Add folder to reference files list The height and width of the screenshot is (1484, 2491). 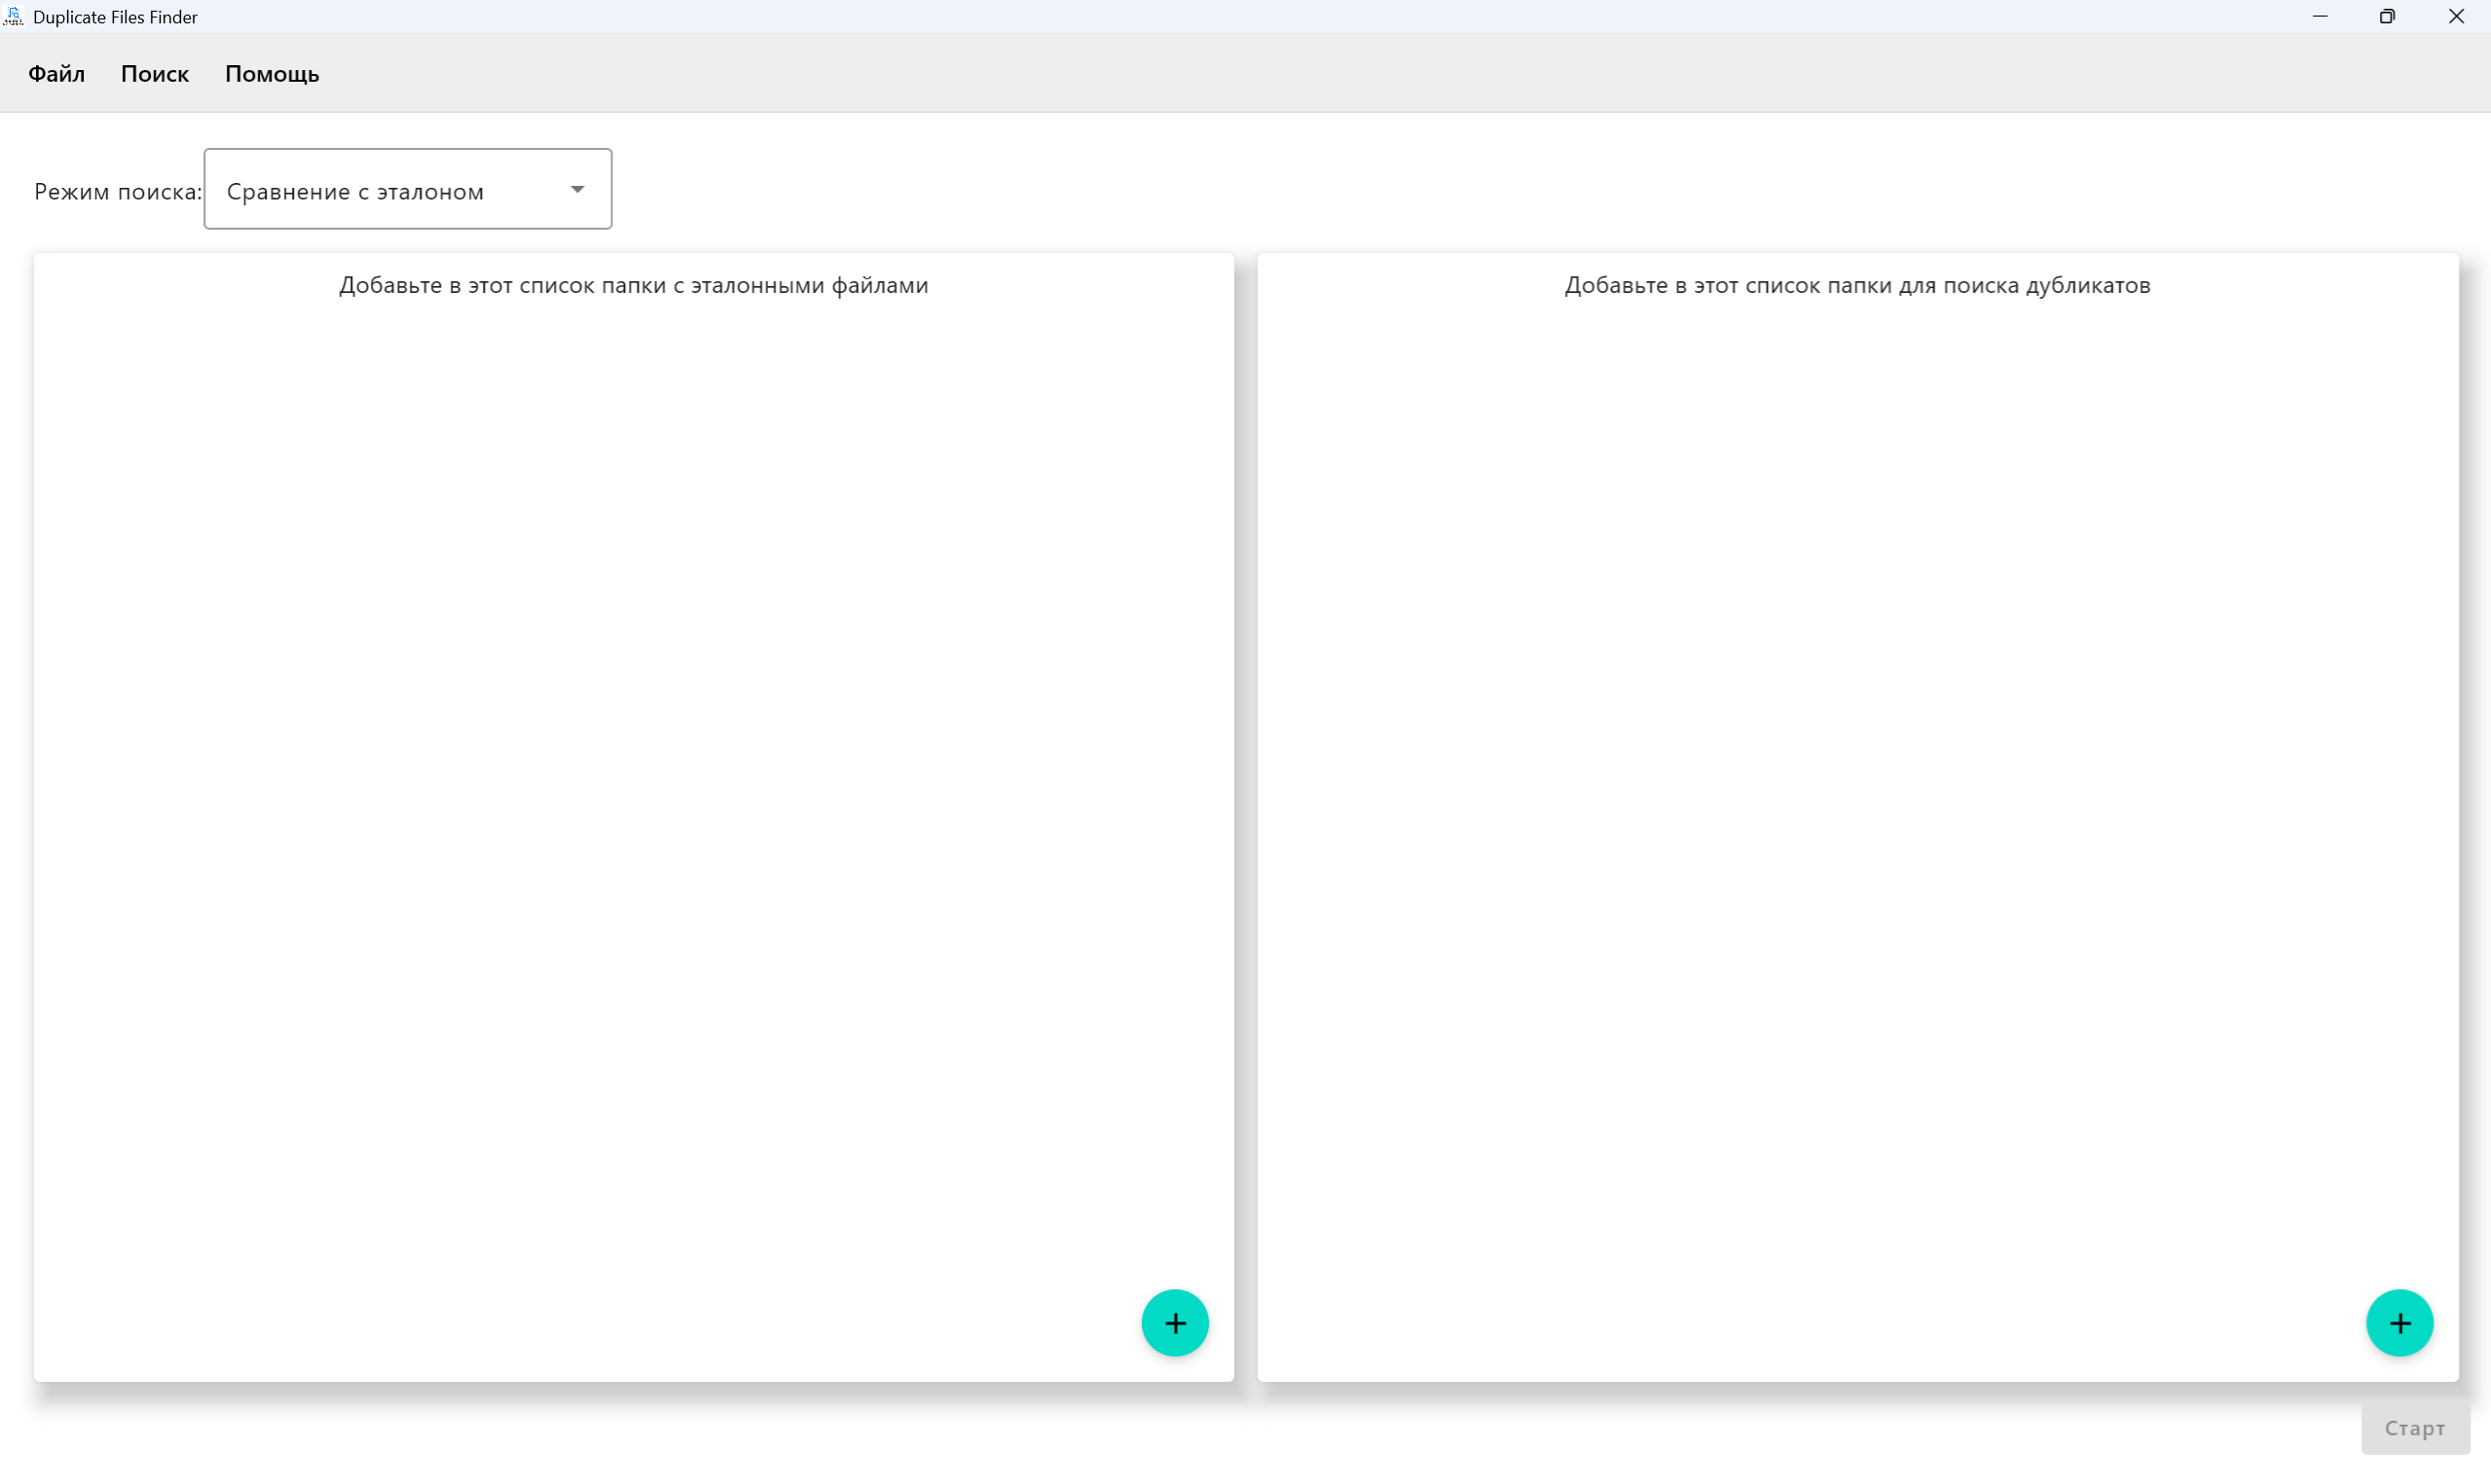click(1174, 1322)
